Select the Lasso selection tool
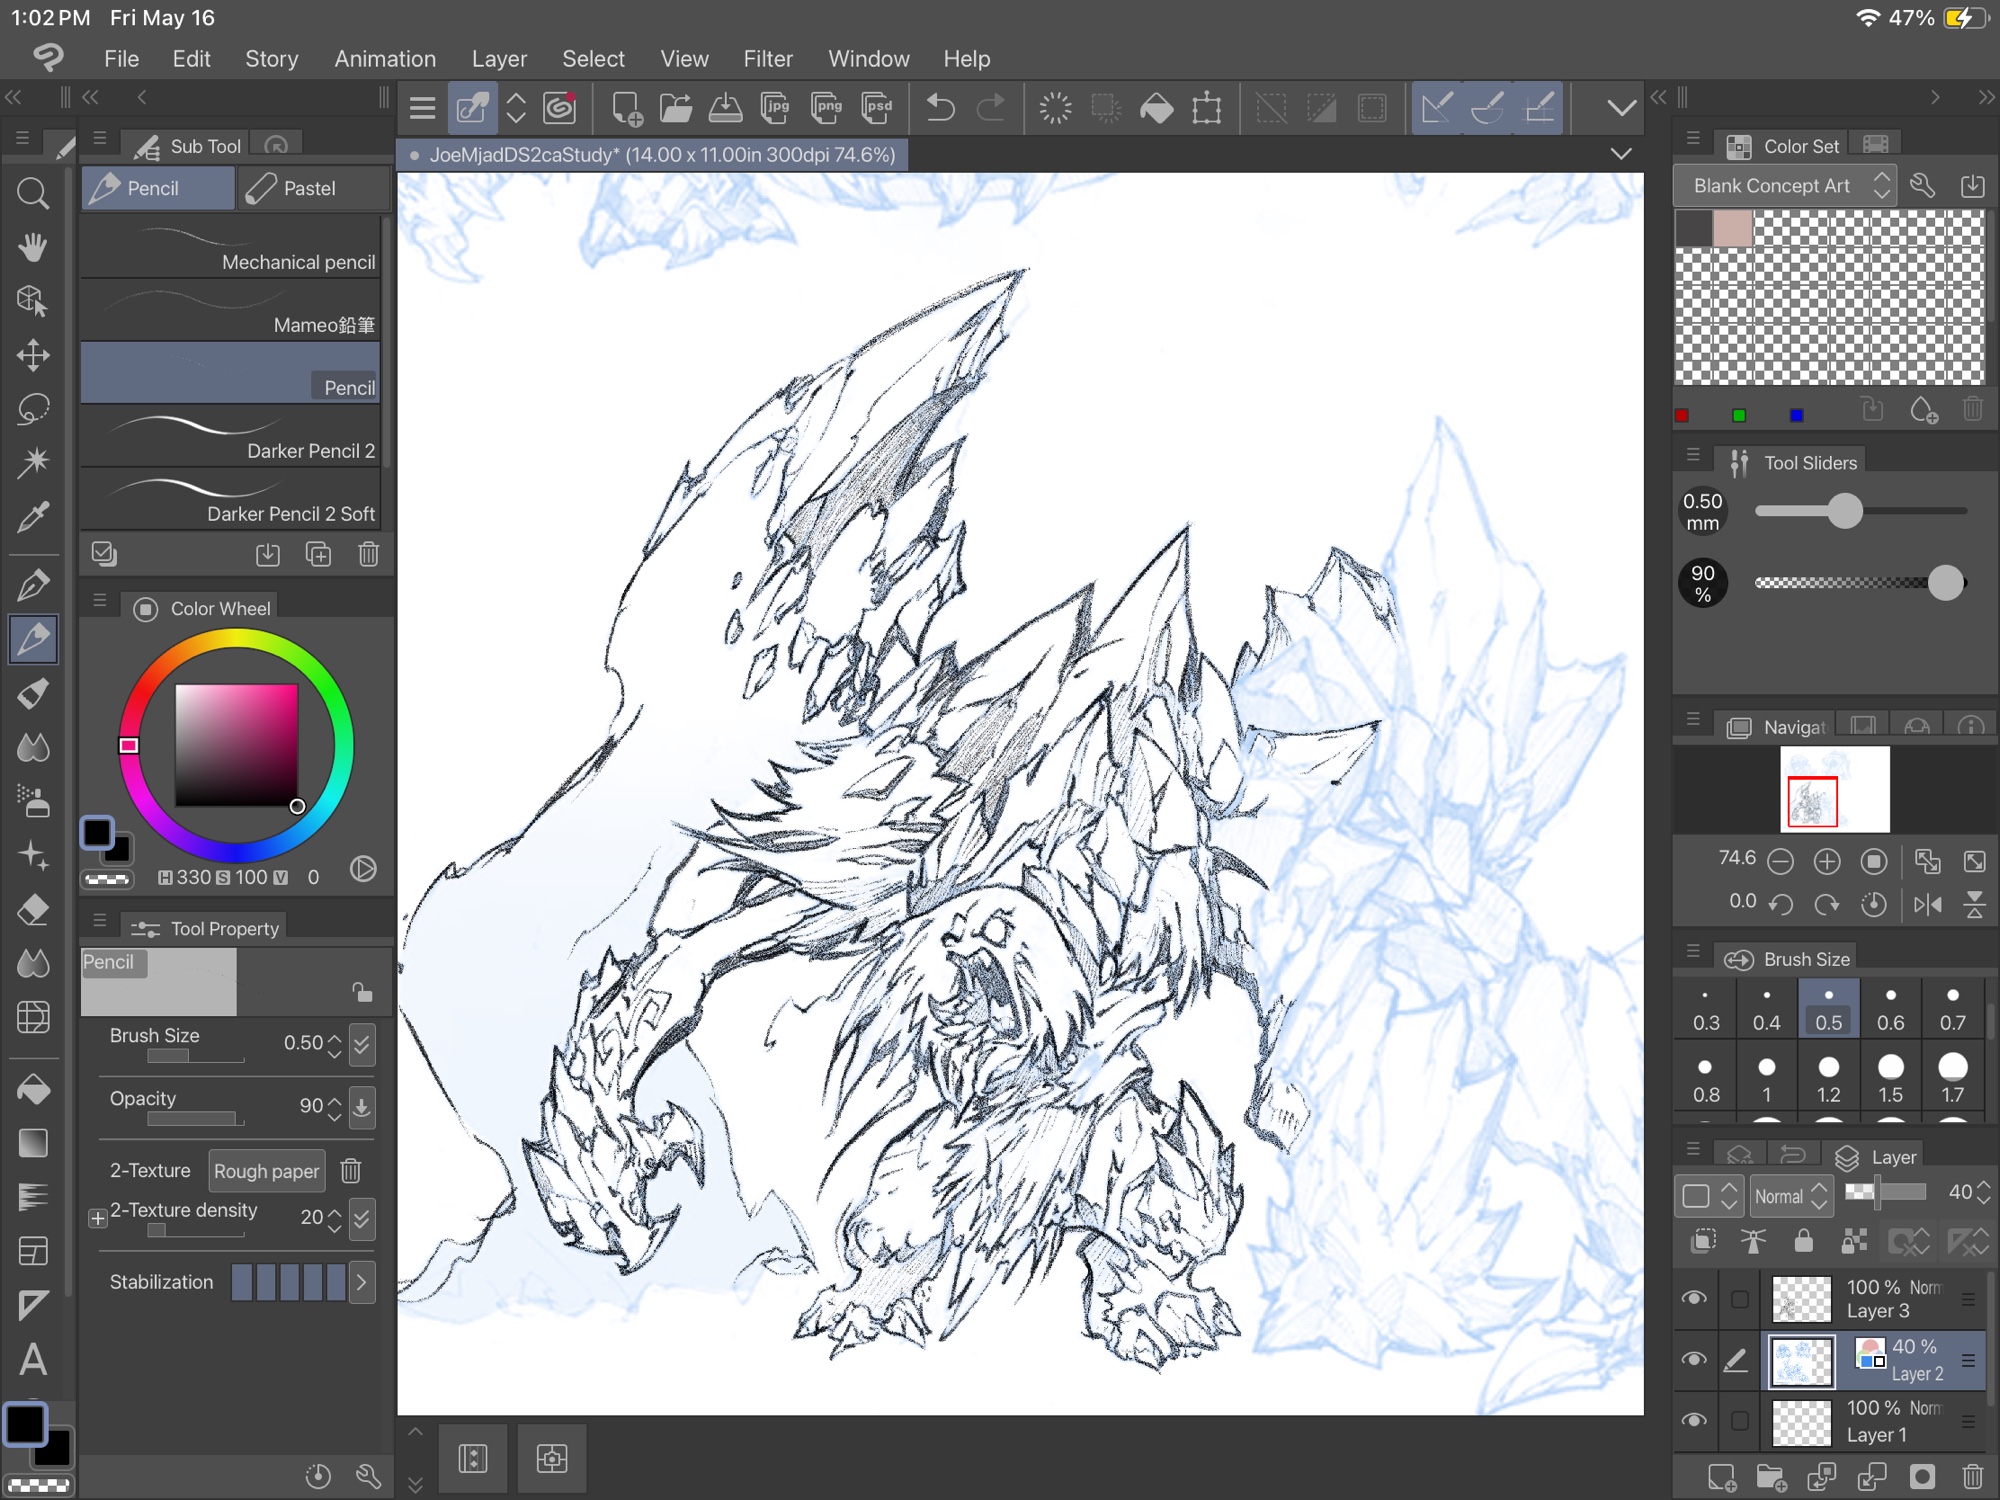 point(33,409)
